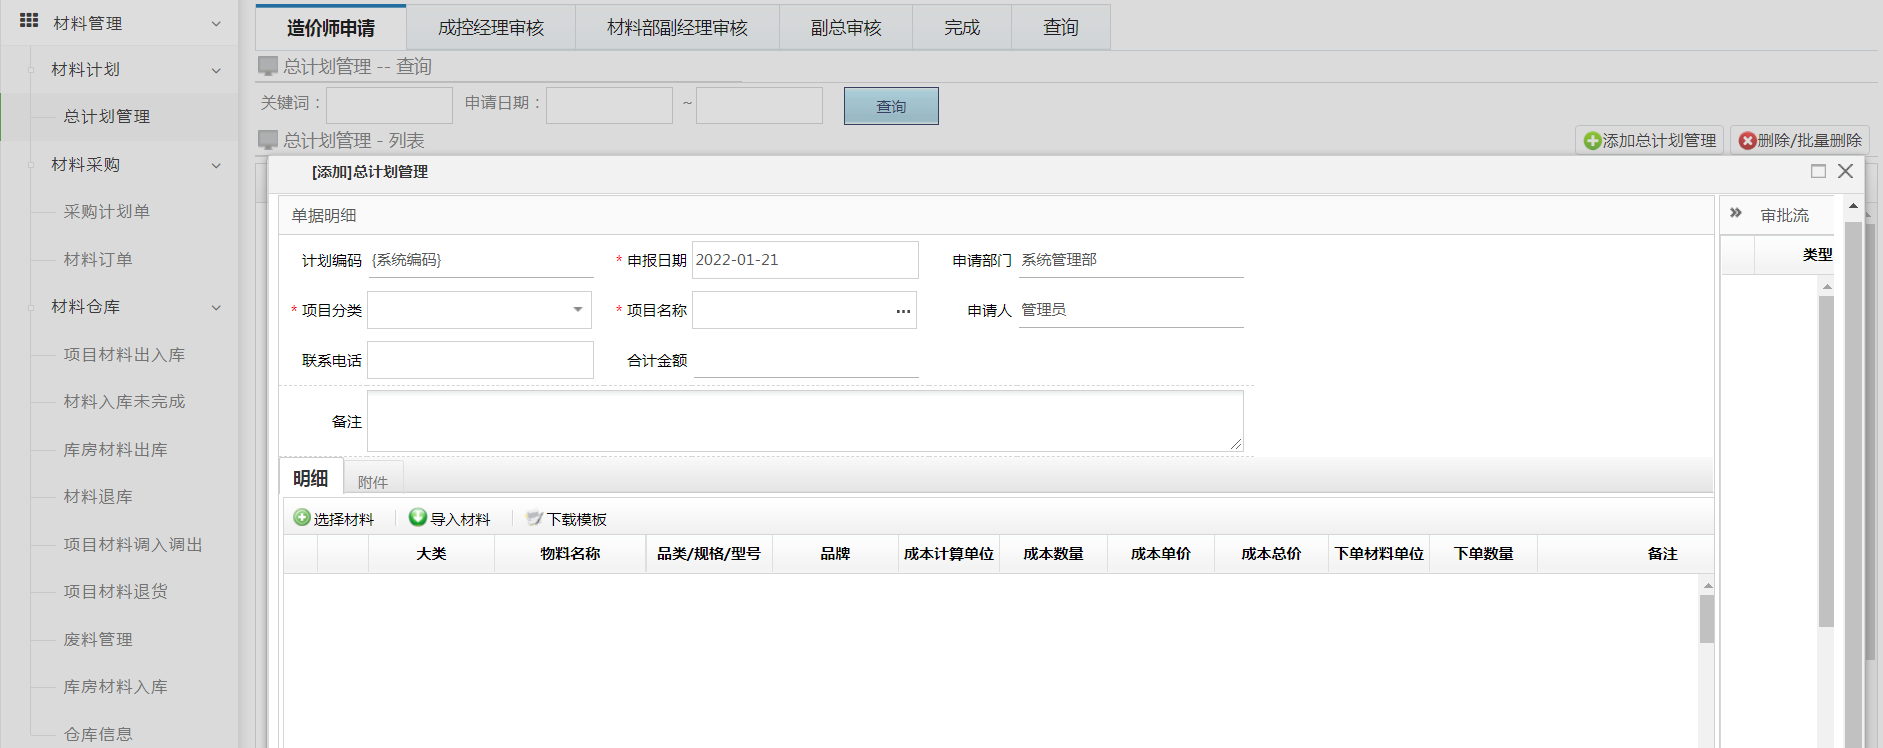Click the 查询 search button

pyautogui.click(x=890, y=106)
